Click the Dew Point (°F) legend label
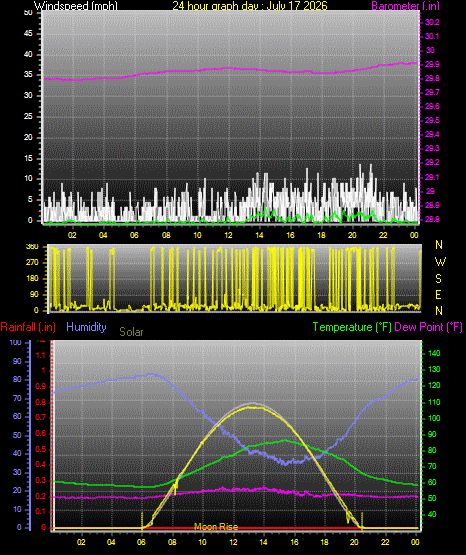466x555 pixels. [428, 327]
